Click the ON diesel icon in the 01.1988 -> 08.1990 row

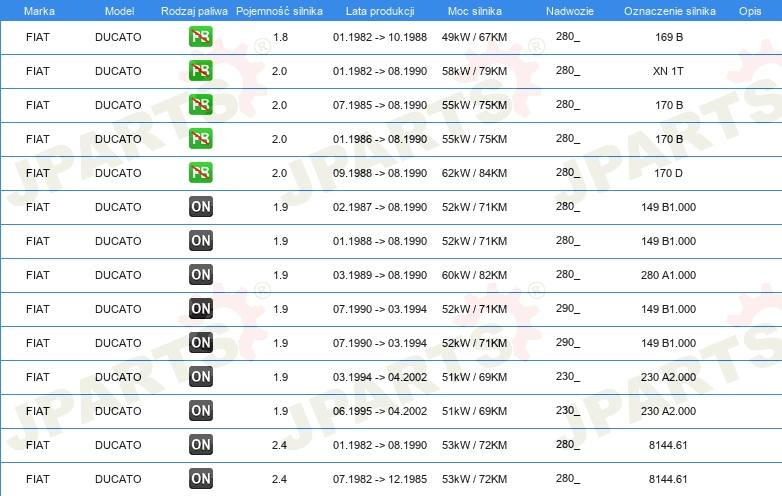[x=200, y=241]
